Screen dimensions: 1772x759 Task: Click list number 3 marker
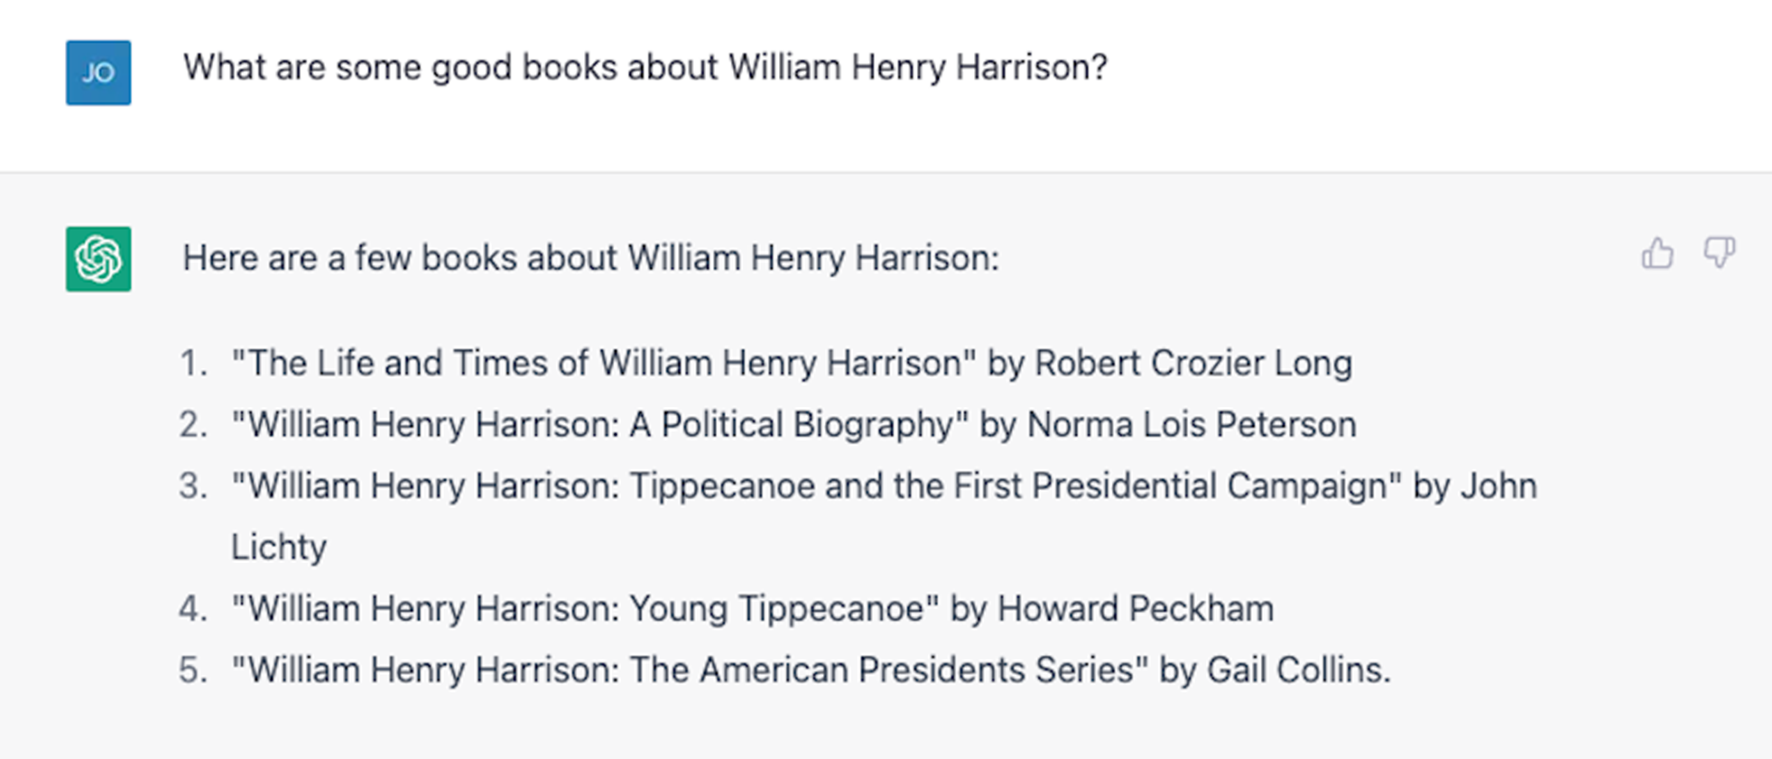coord(193,486)
